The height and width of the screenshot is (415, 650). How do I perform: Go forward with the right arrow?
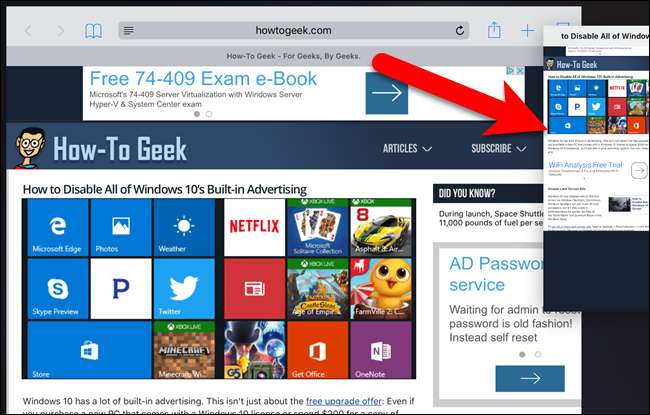(x=61, y=31)
